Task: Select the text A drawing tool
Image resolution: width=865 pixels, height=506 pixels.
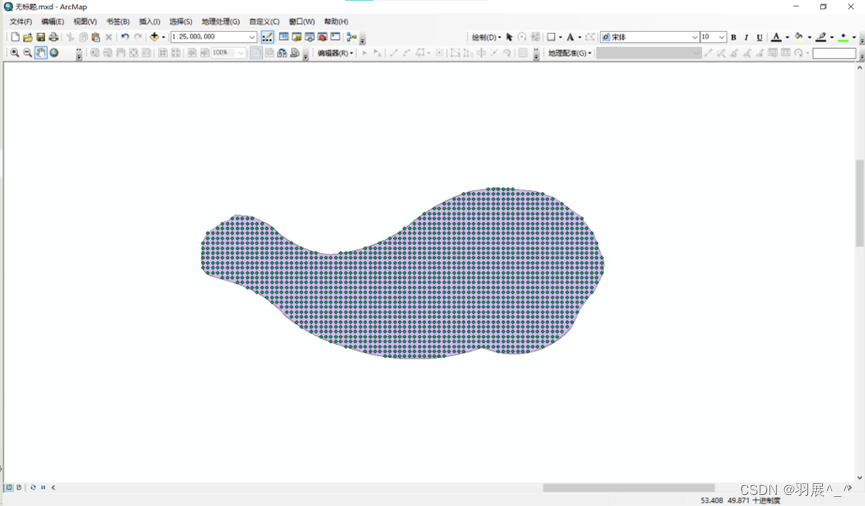Action: 570,37
